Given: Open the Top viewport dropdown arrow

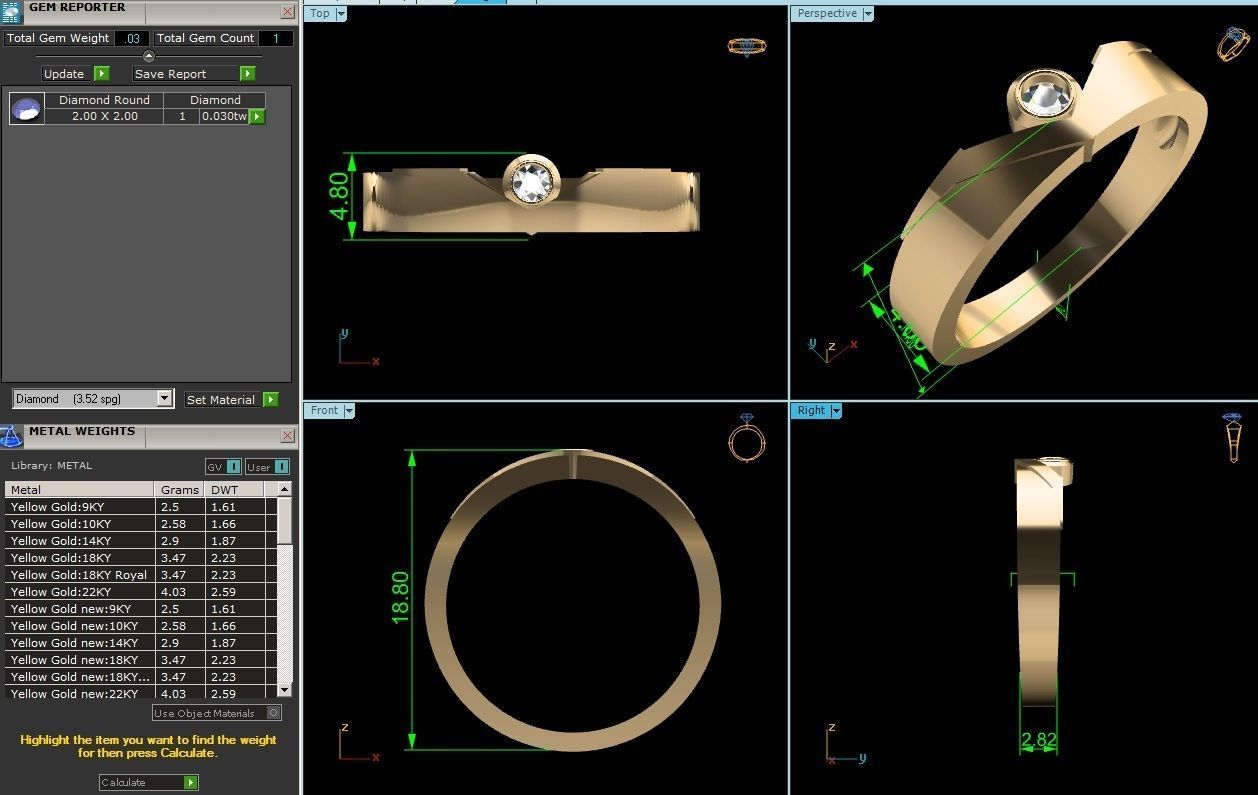Looking at the screenshot, I should (341, 13).
